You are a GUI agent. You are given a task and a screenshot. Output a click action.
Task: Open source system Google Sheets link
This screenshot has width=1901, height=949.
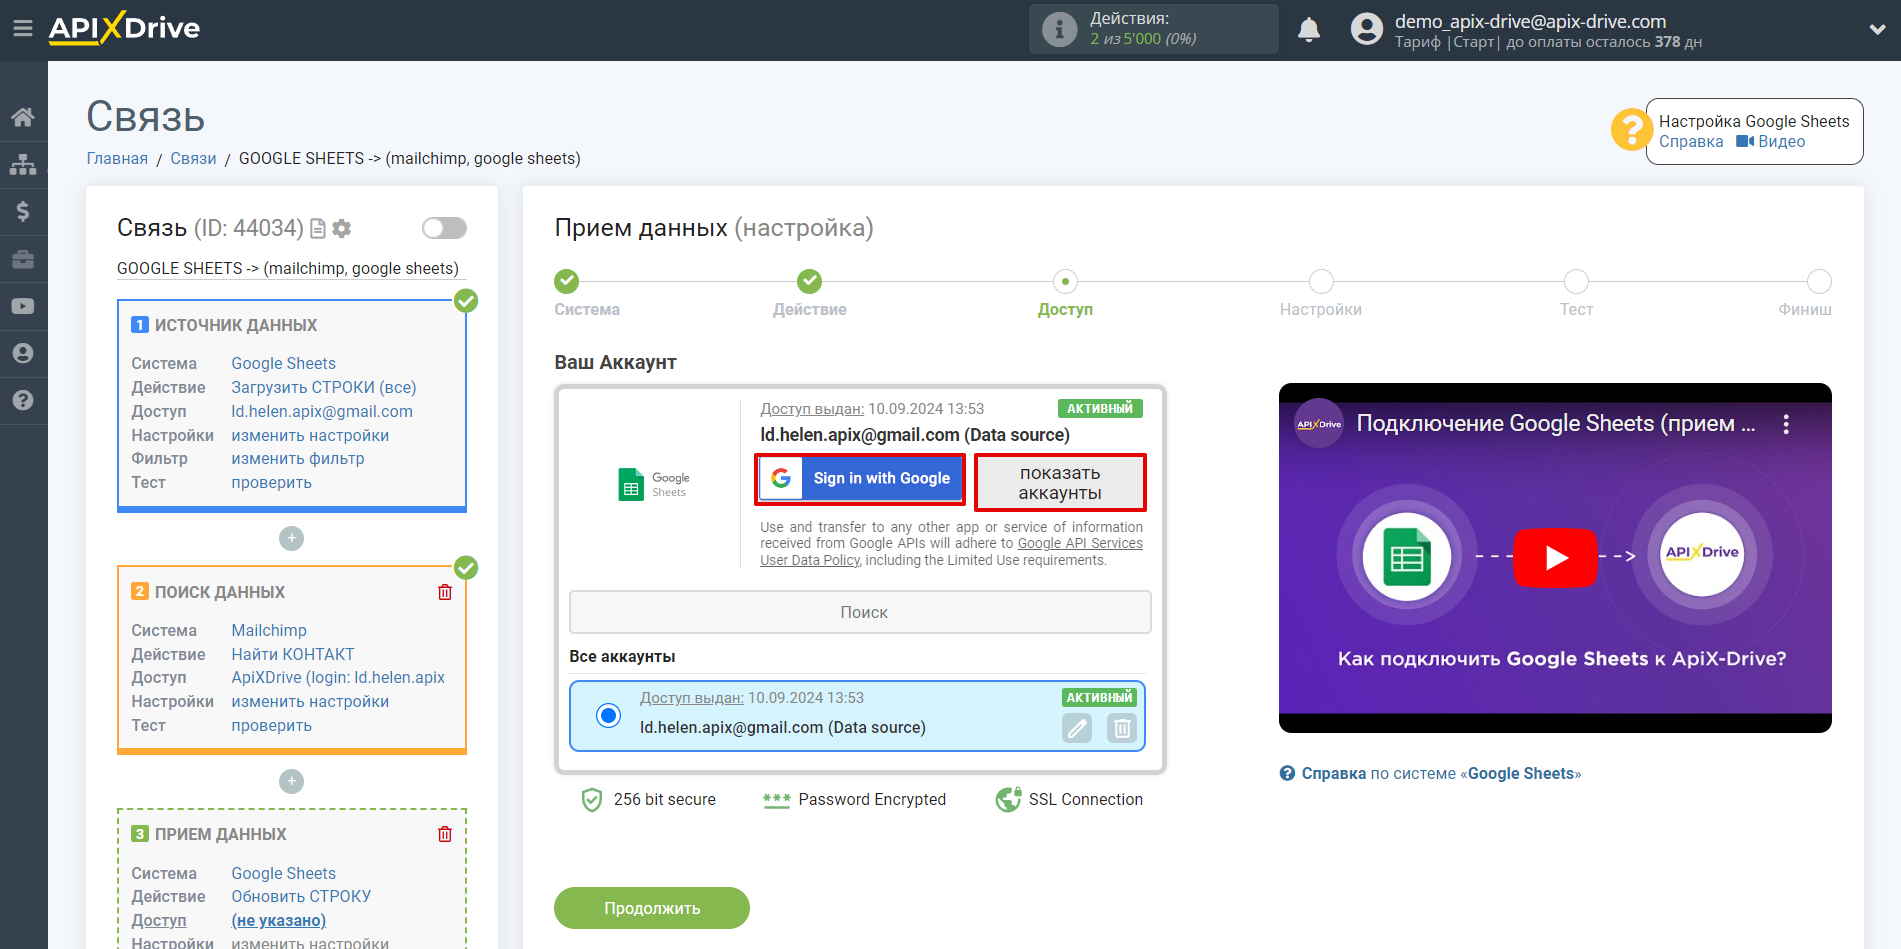click(283, 364)
